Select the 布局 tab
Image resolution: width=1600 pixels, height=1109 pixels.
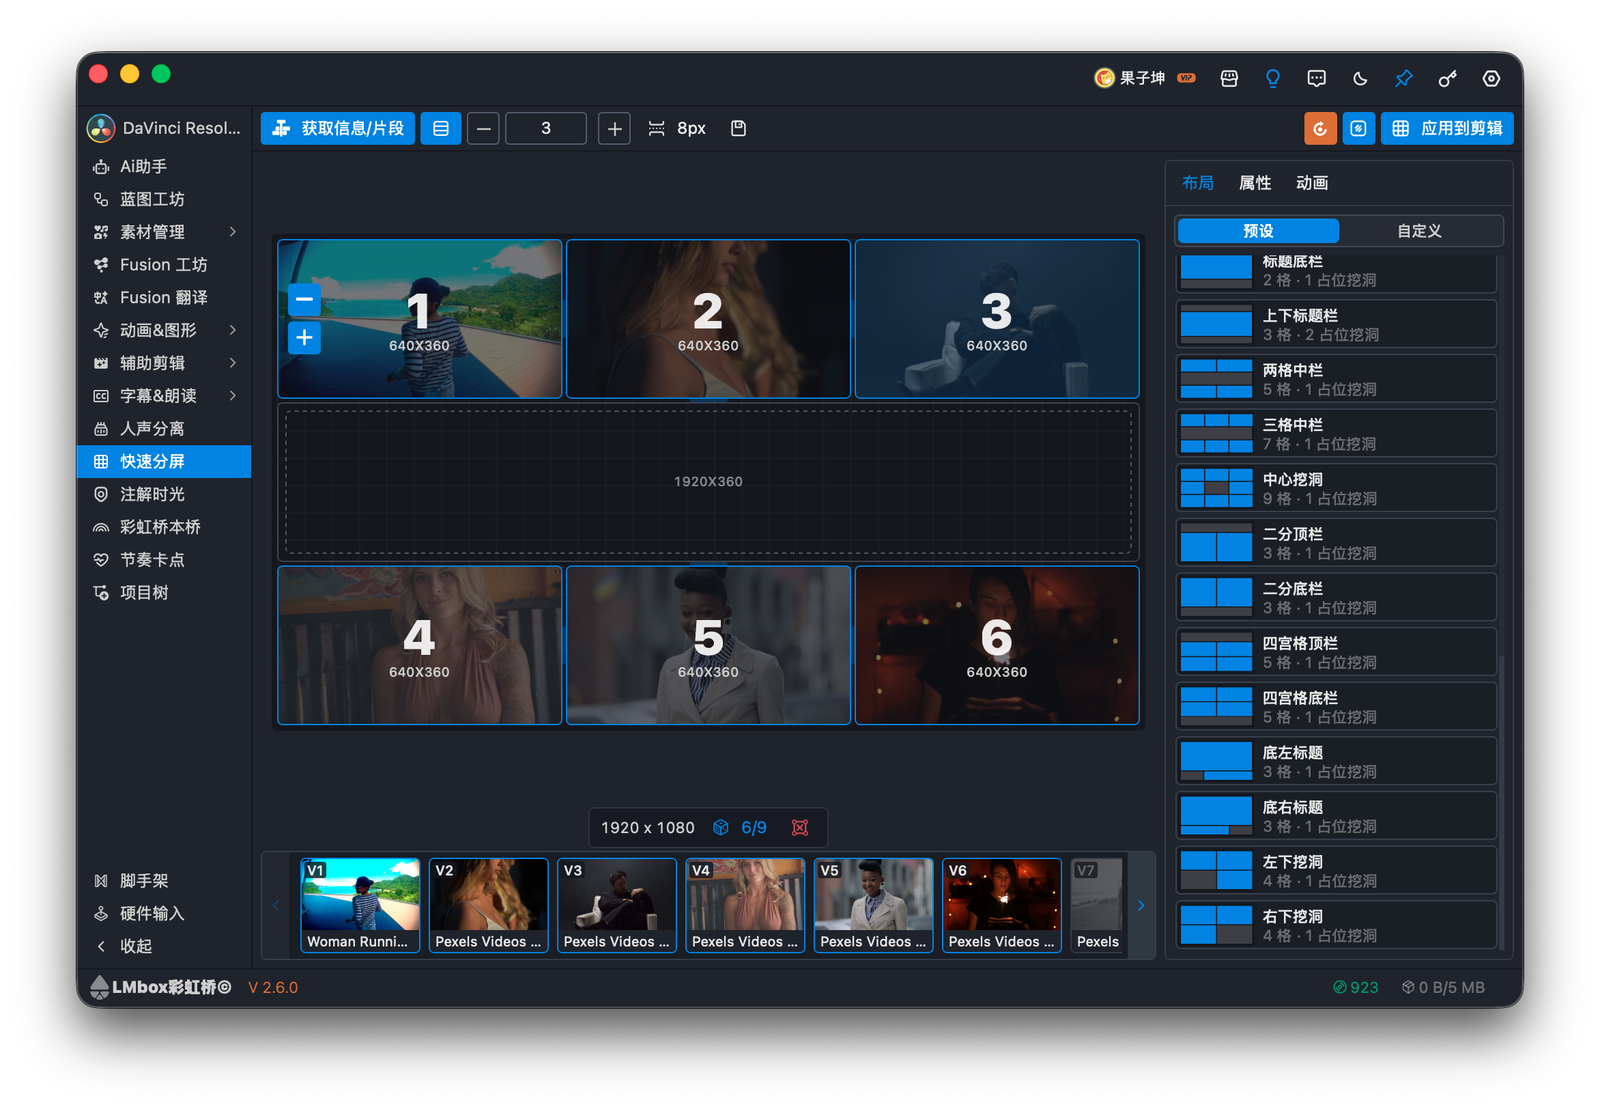pyautogui.click(x=1197, y=183)
